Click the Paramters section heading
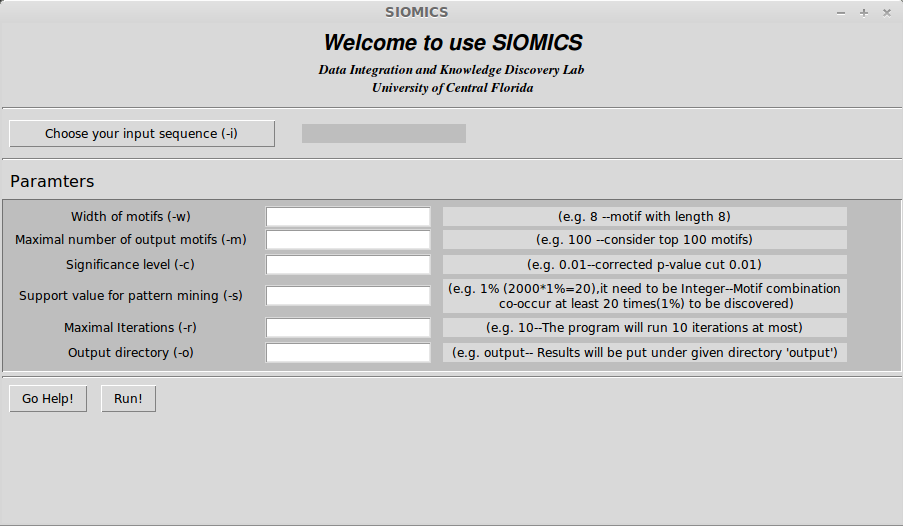The width and height of the screenshot is (903, 526). tap(52, 181)
